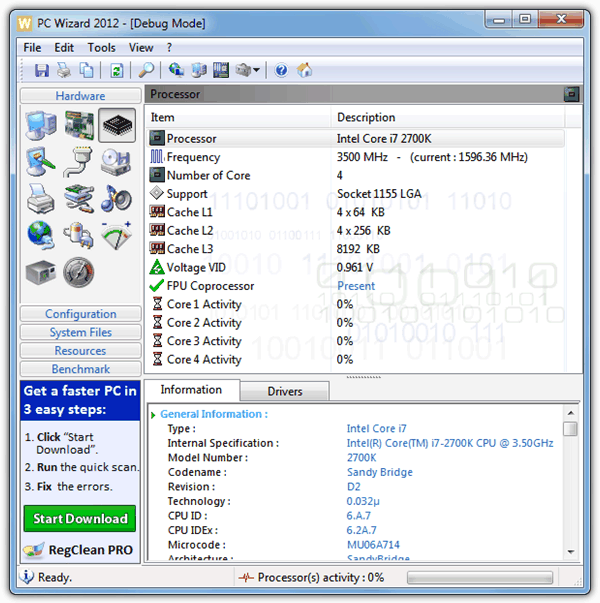Screen dimensions: 600x603
Task: Select the System Summary computer icon
Action: (41, 125)
